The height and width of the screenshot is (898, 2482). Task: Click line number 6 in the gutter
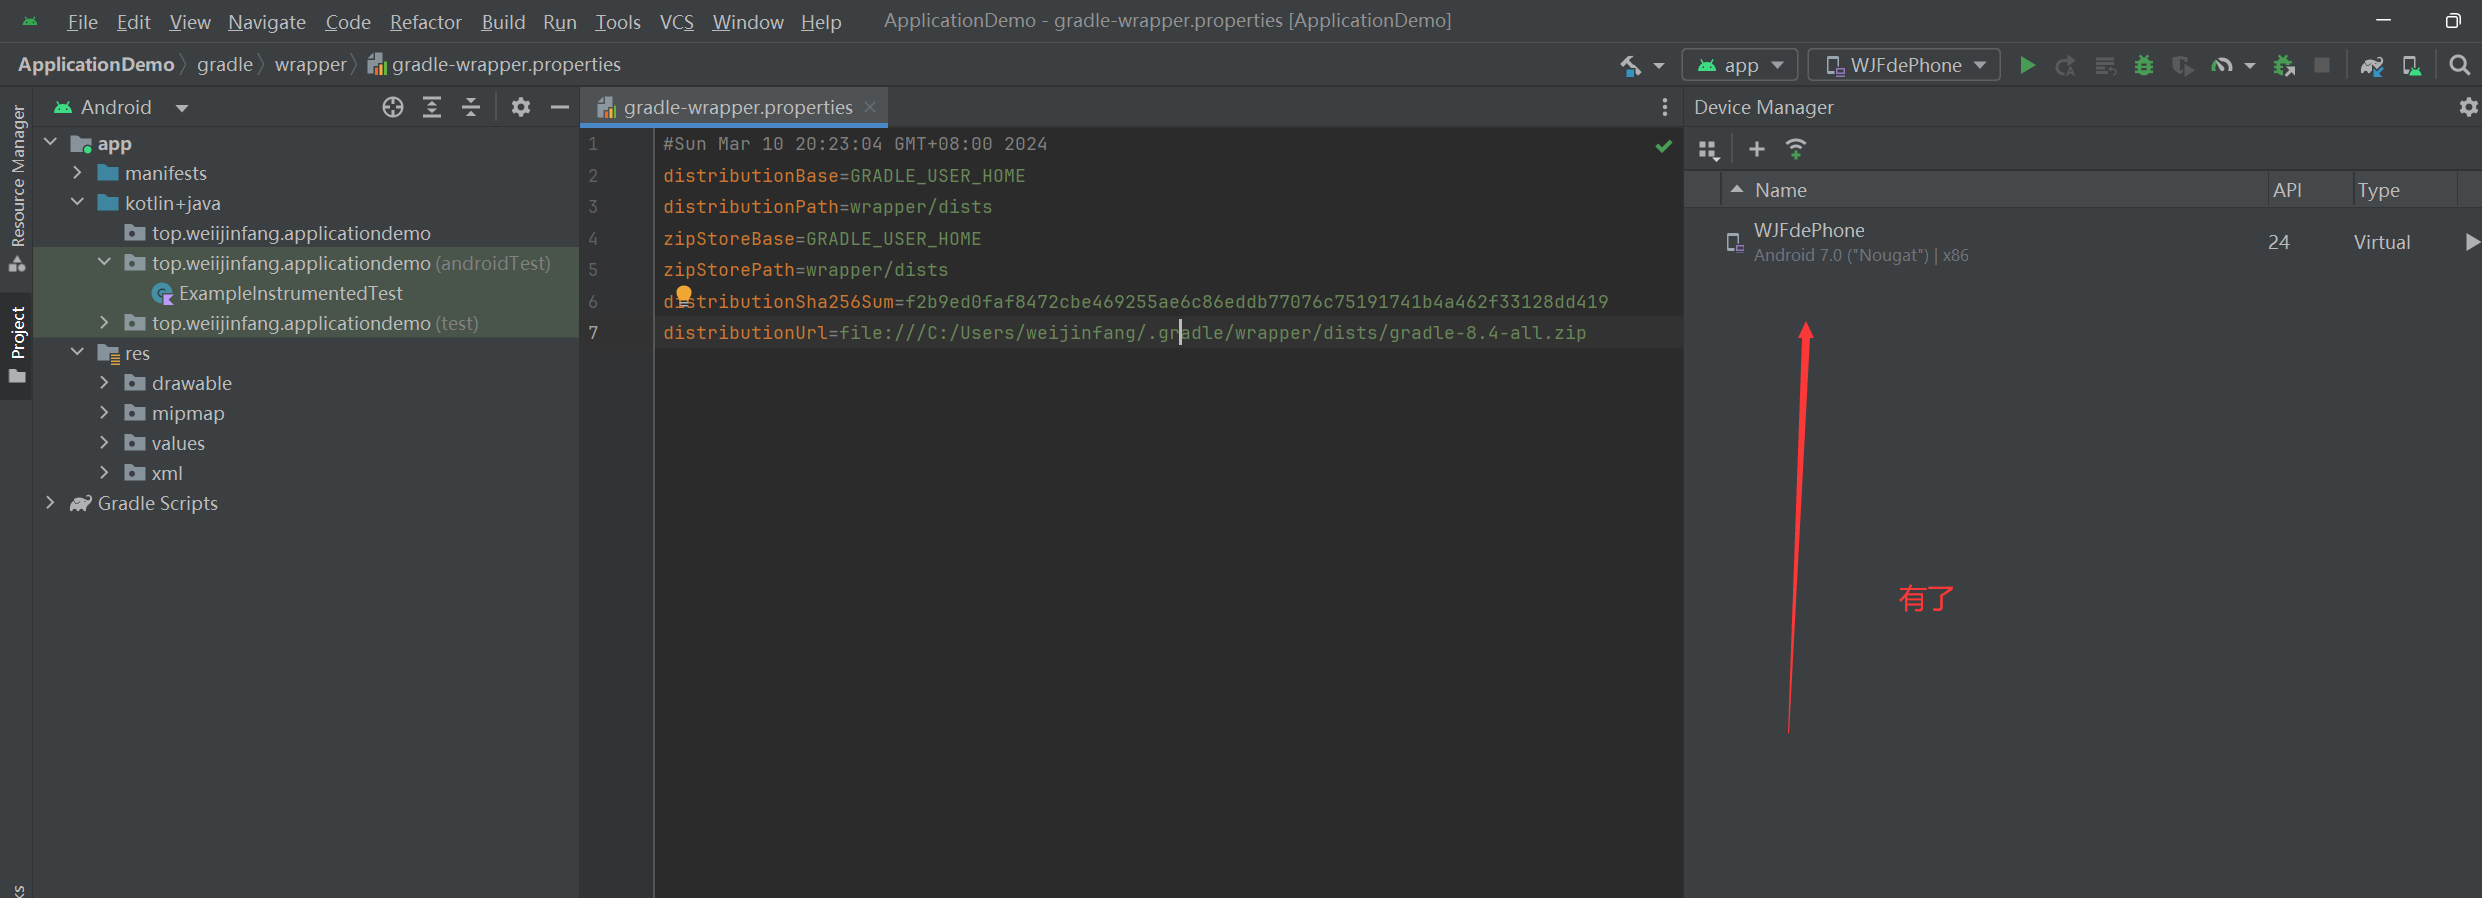tap(593, 302)
